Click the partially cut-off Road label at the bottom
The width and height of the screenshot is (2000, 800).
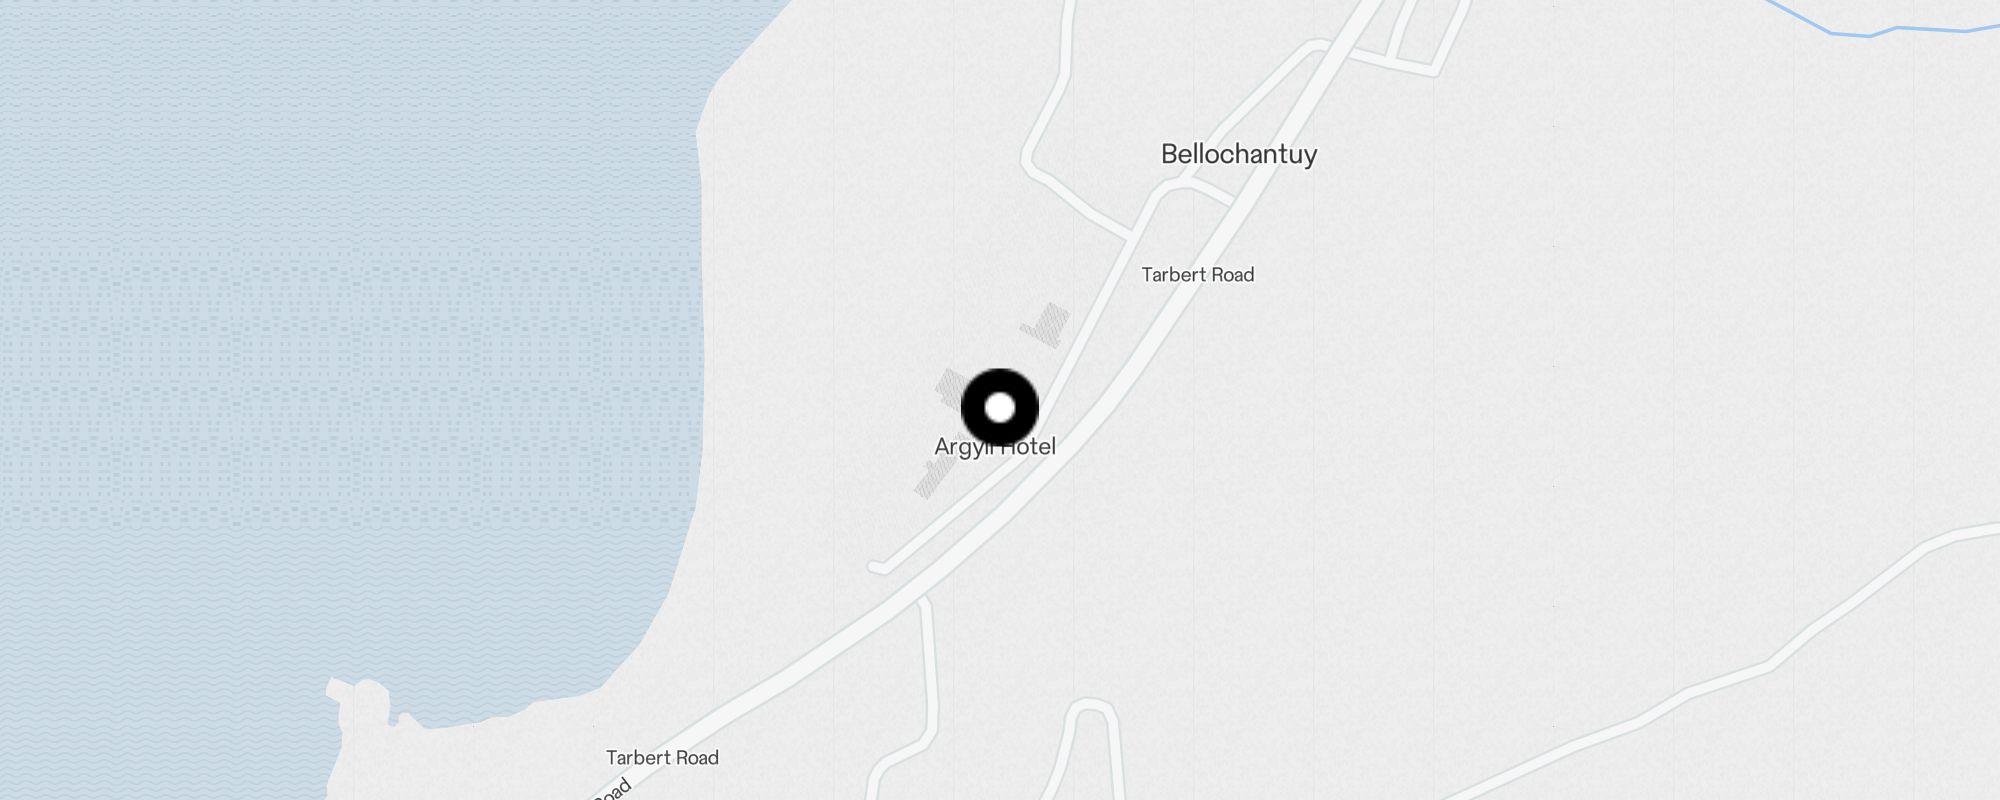611,789
